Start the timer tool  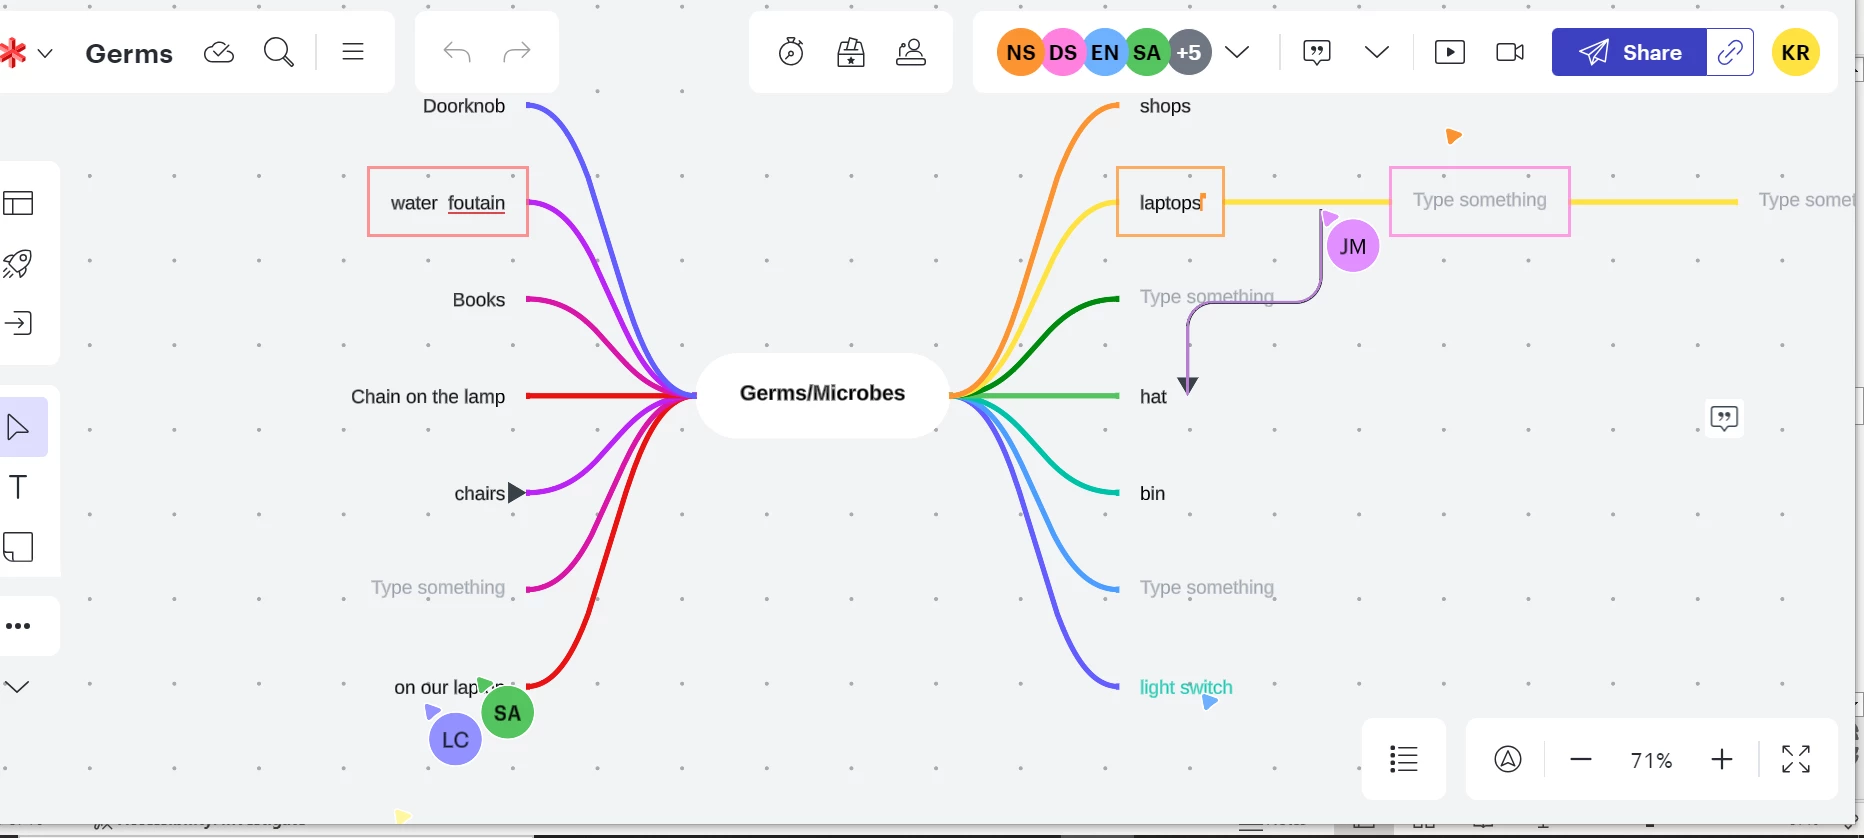coord(791,52)
